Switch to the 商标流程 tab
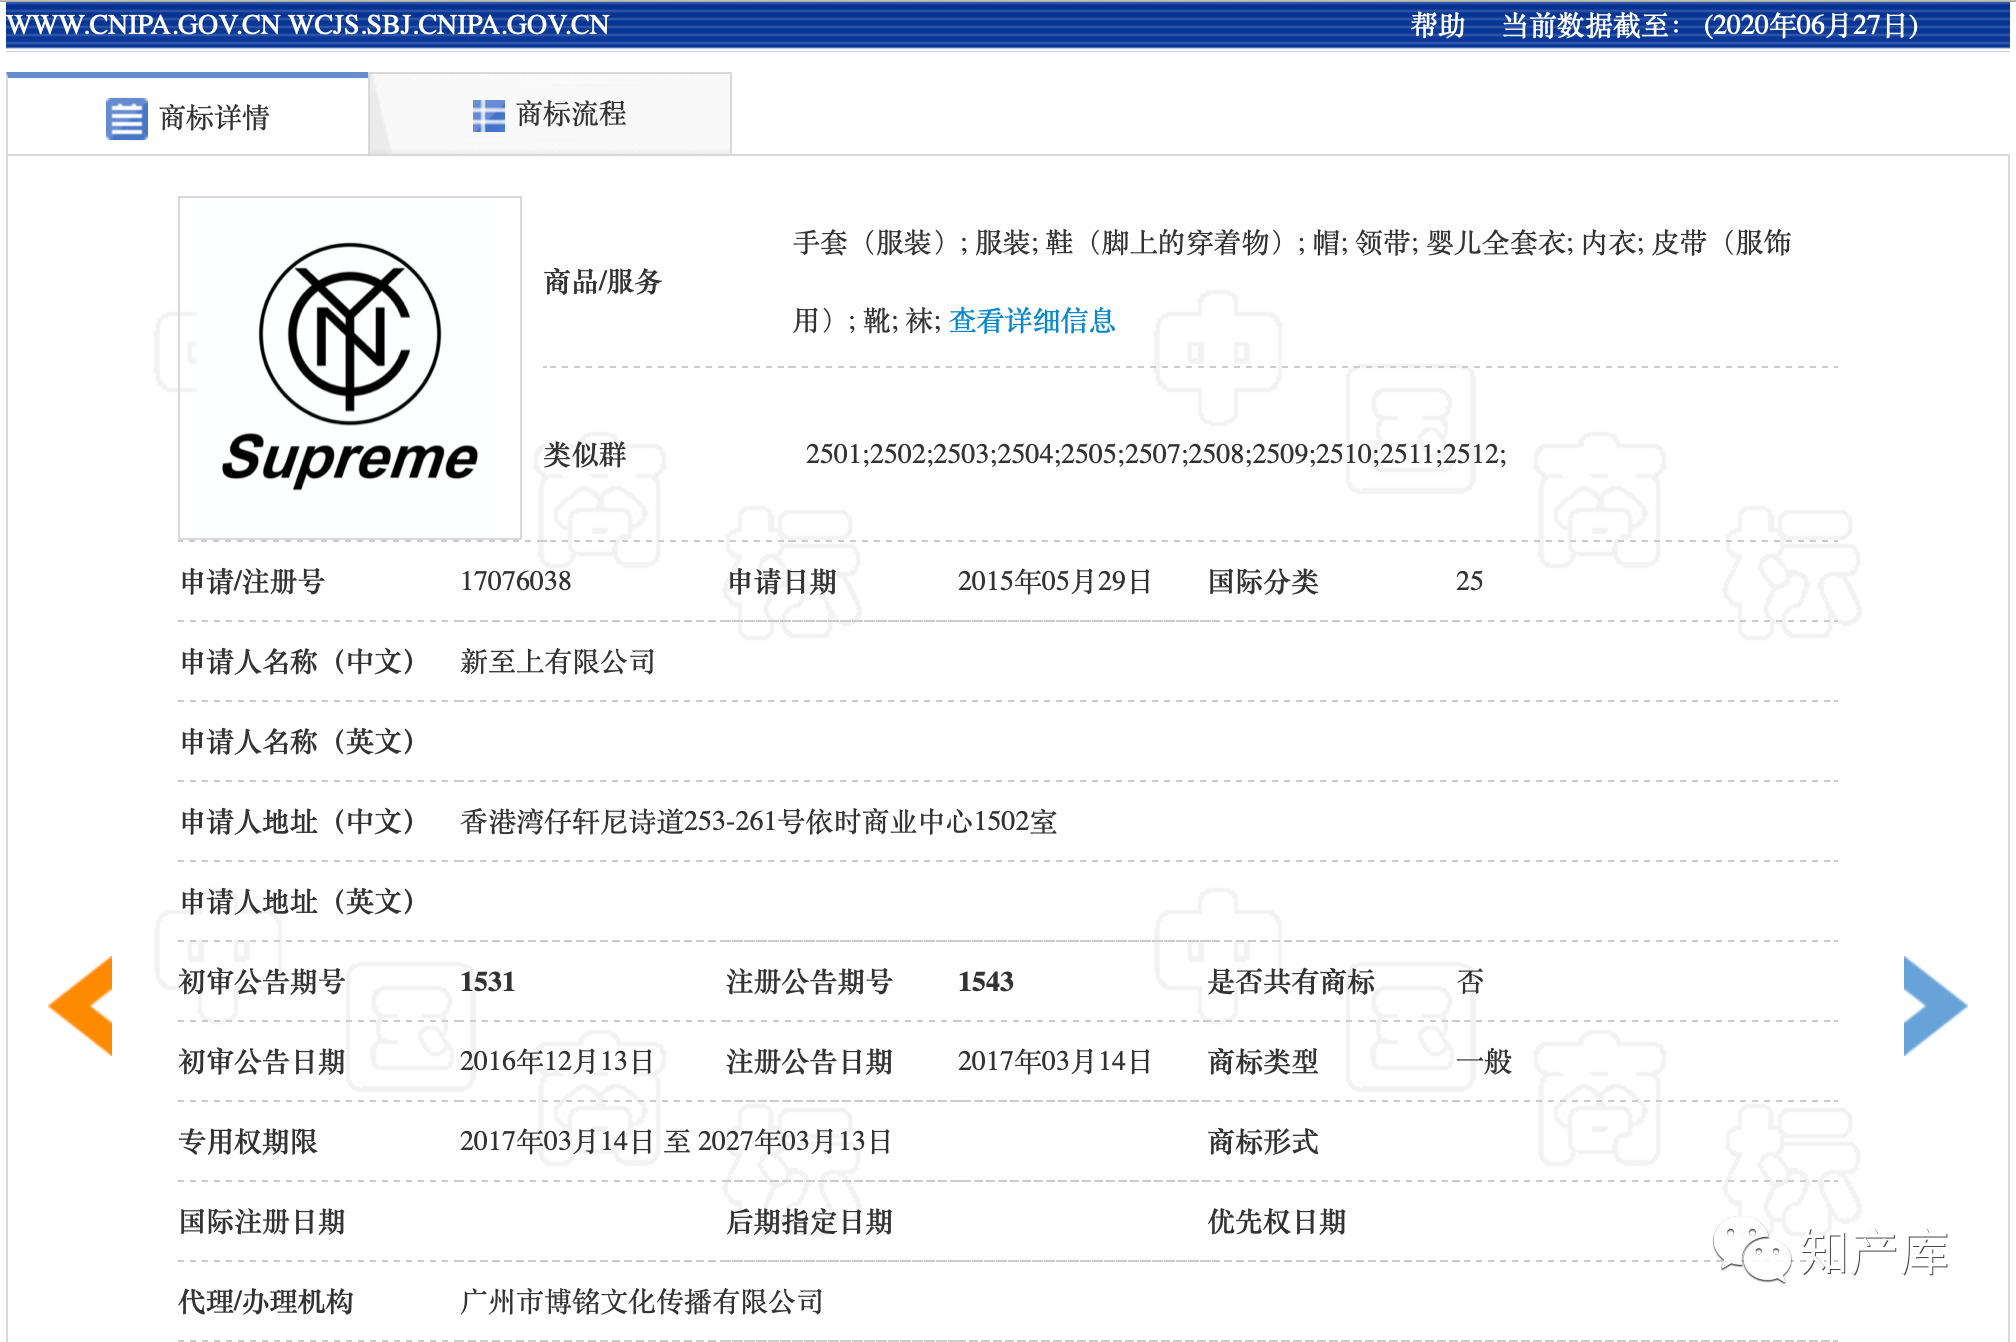 570,114
